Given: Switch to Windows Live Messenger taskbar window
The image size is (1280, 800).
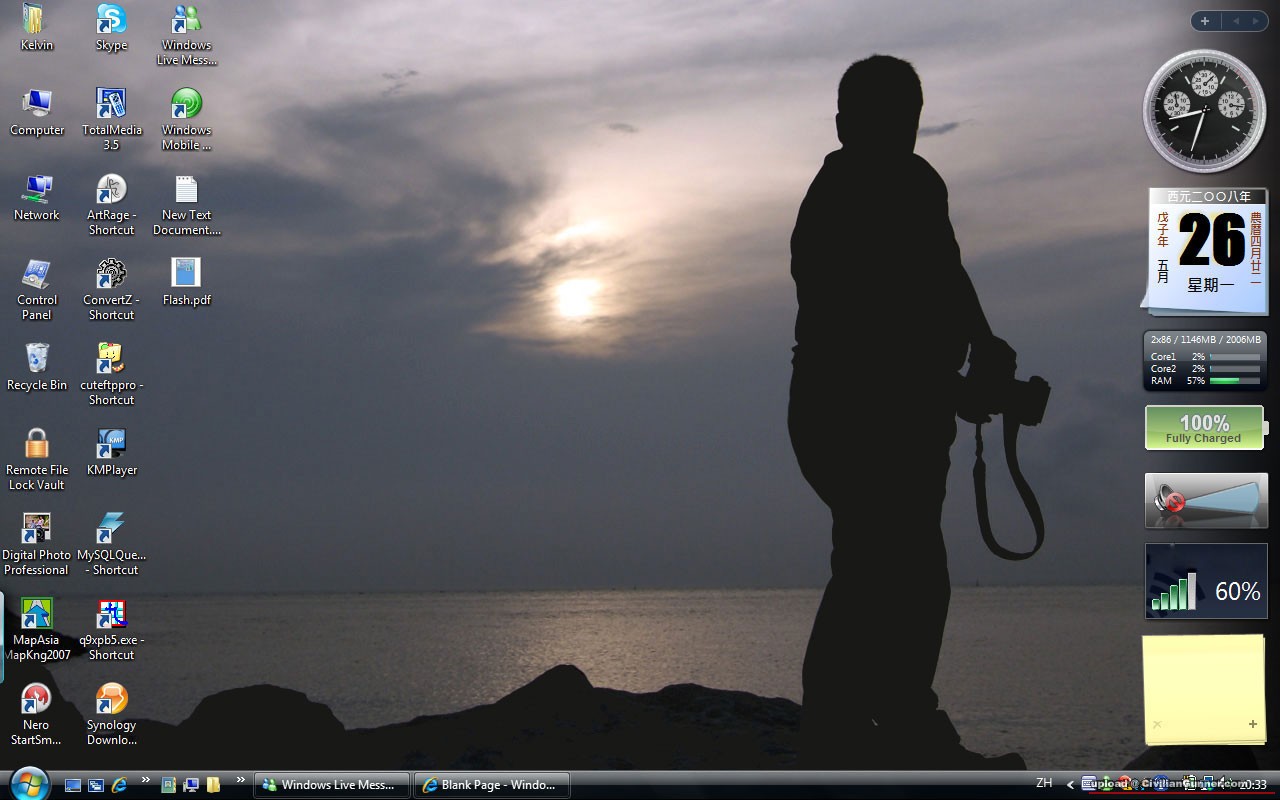Looking at the screenshot, I should [x=332, y=785].
